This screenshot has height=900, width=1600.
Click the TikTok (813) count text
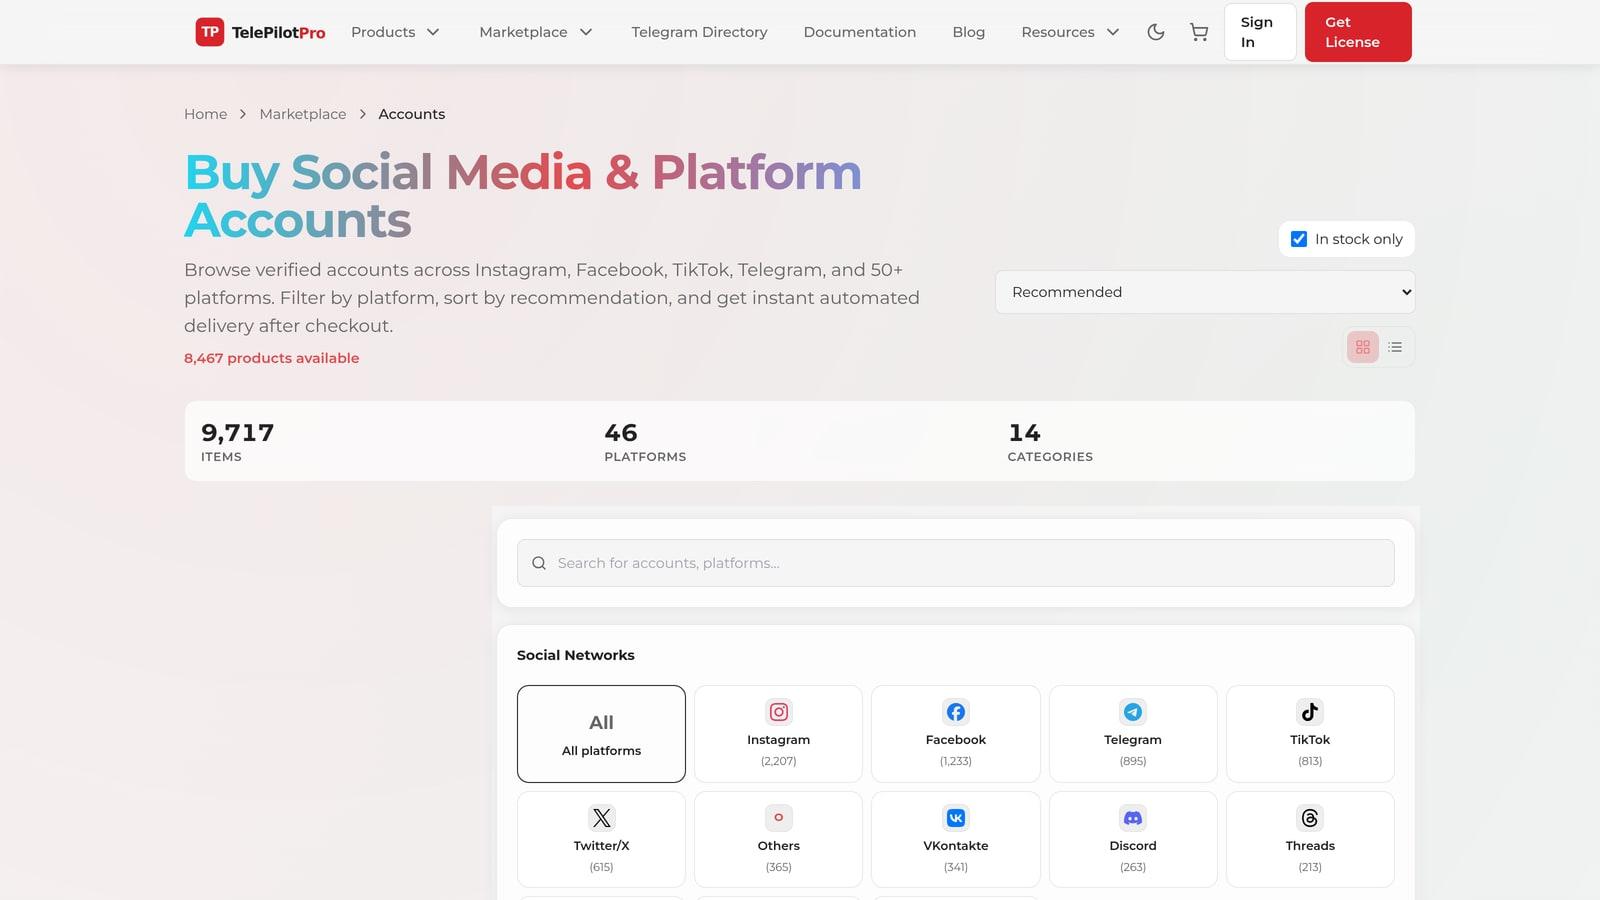(1310, 761)
